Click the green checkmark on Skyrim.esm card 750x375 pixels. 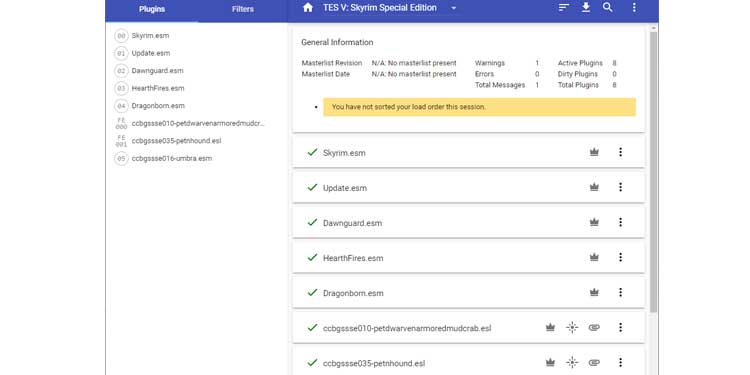tap(312, 152)
